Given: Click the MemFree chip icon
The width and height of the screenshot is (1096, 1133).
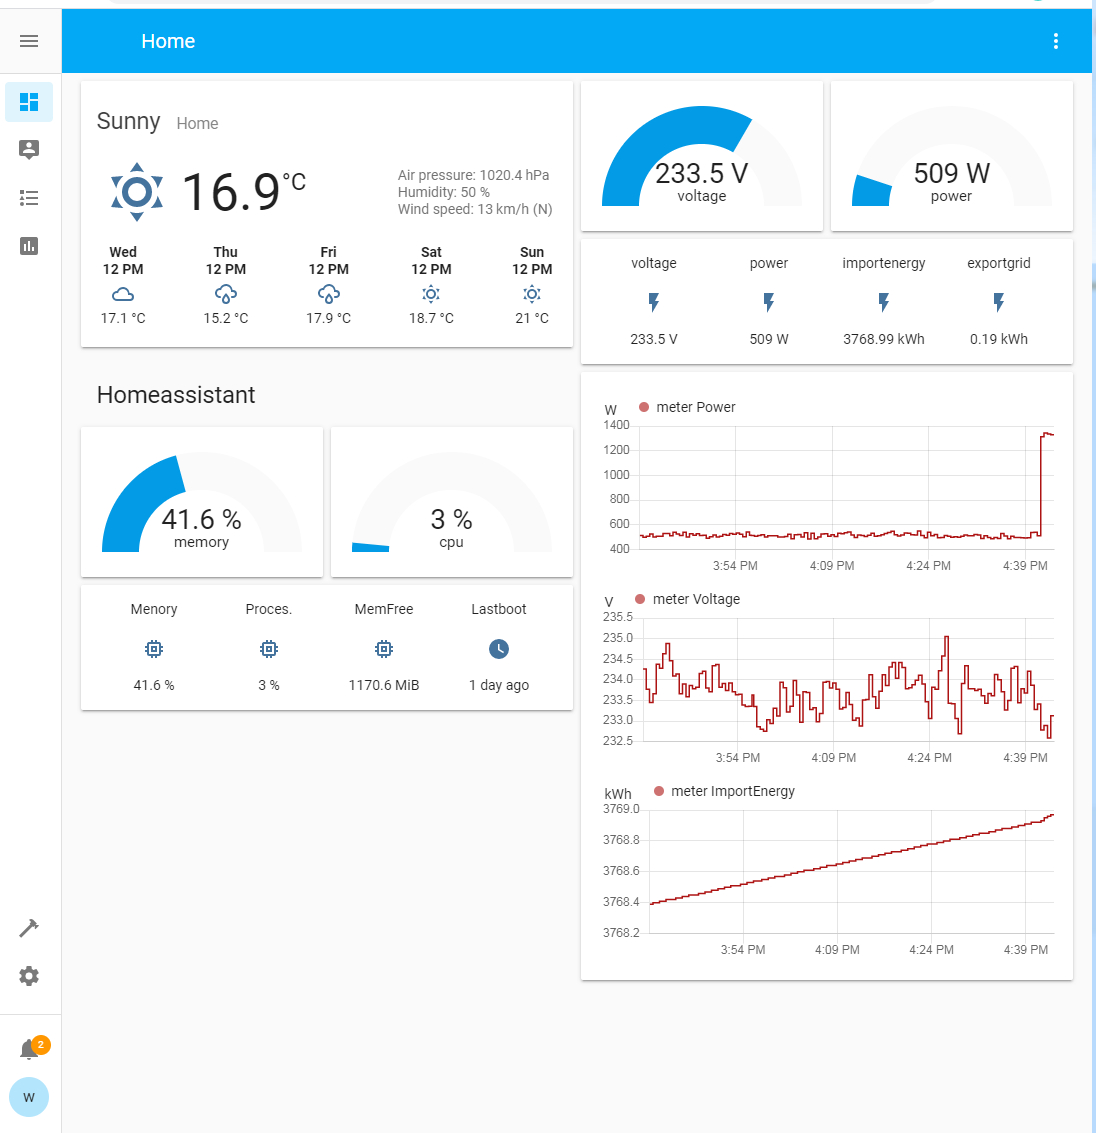Looking at the screenshot, I should (383, 648).
